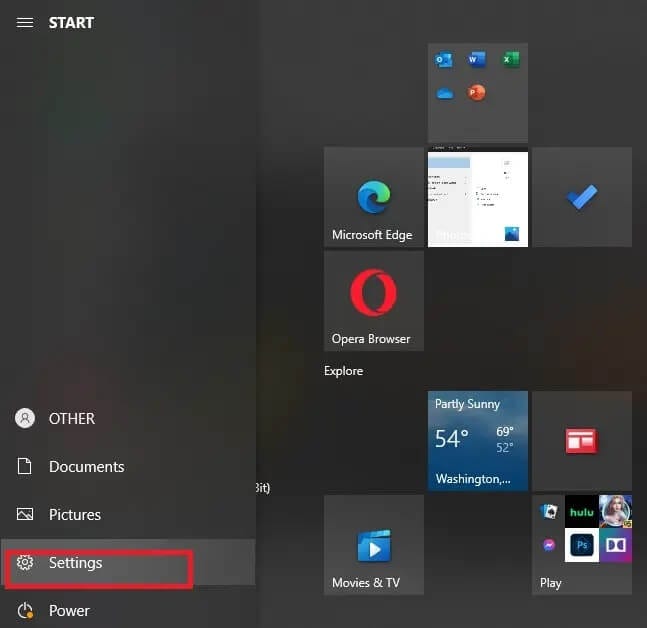Launch Word from the Office folder tile
The image size is (647, 628).
(x=477, y=60)
